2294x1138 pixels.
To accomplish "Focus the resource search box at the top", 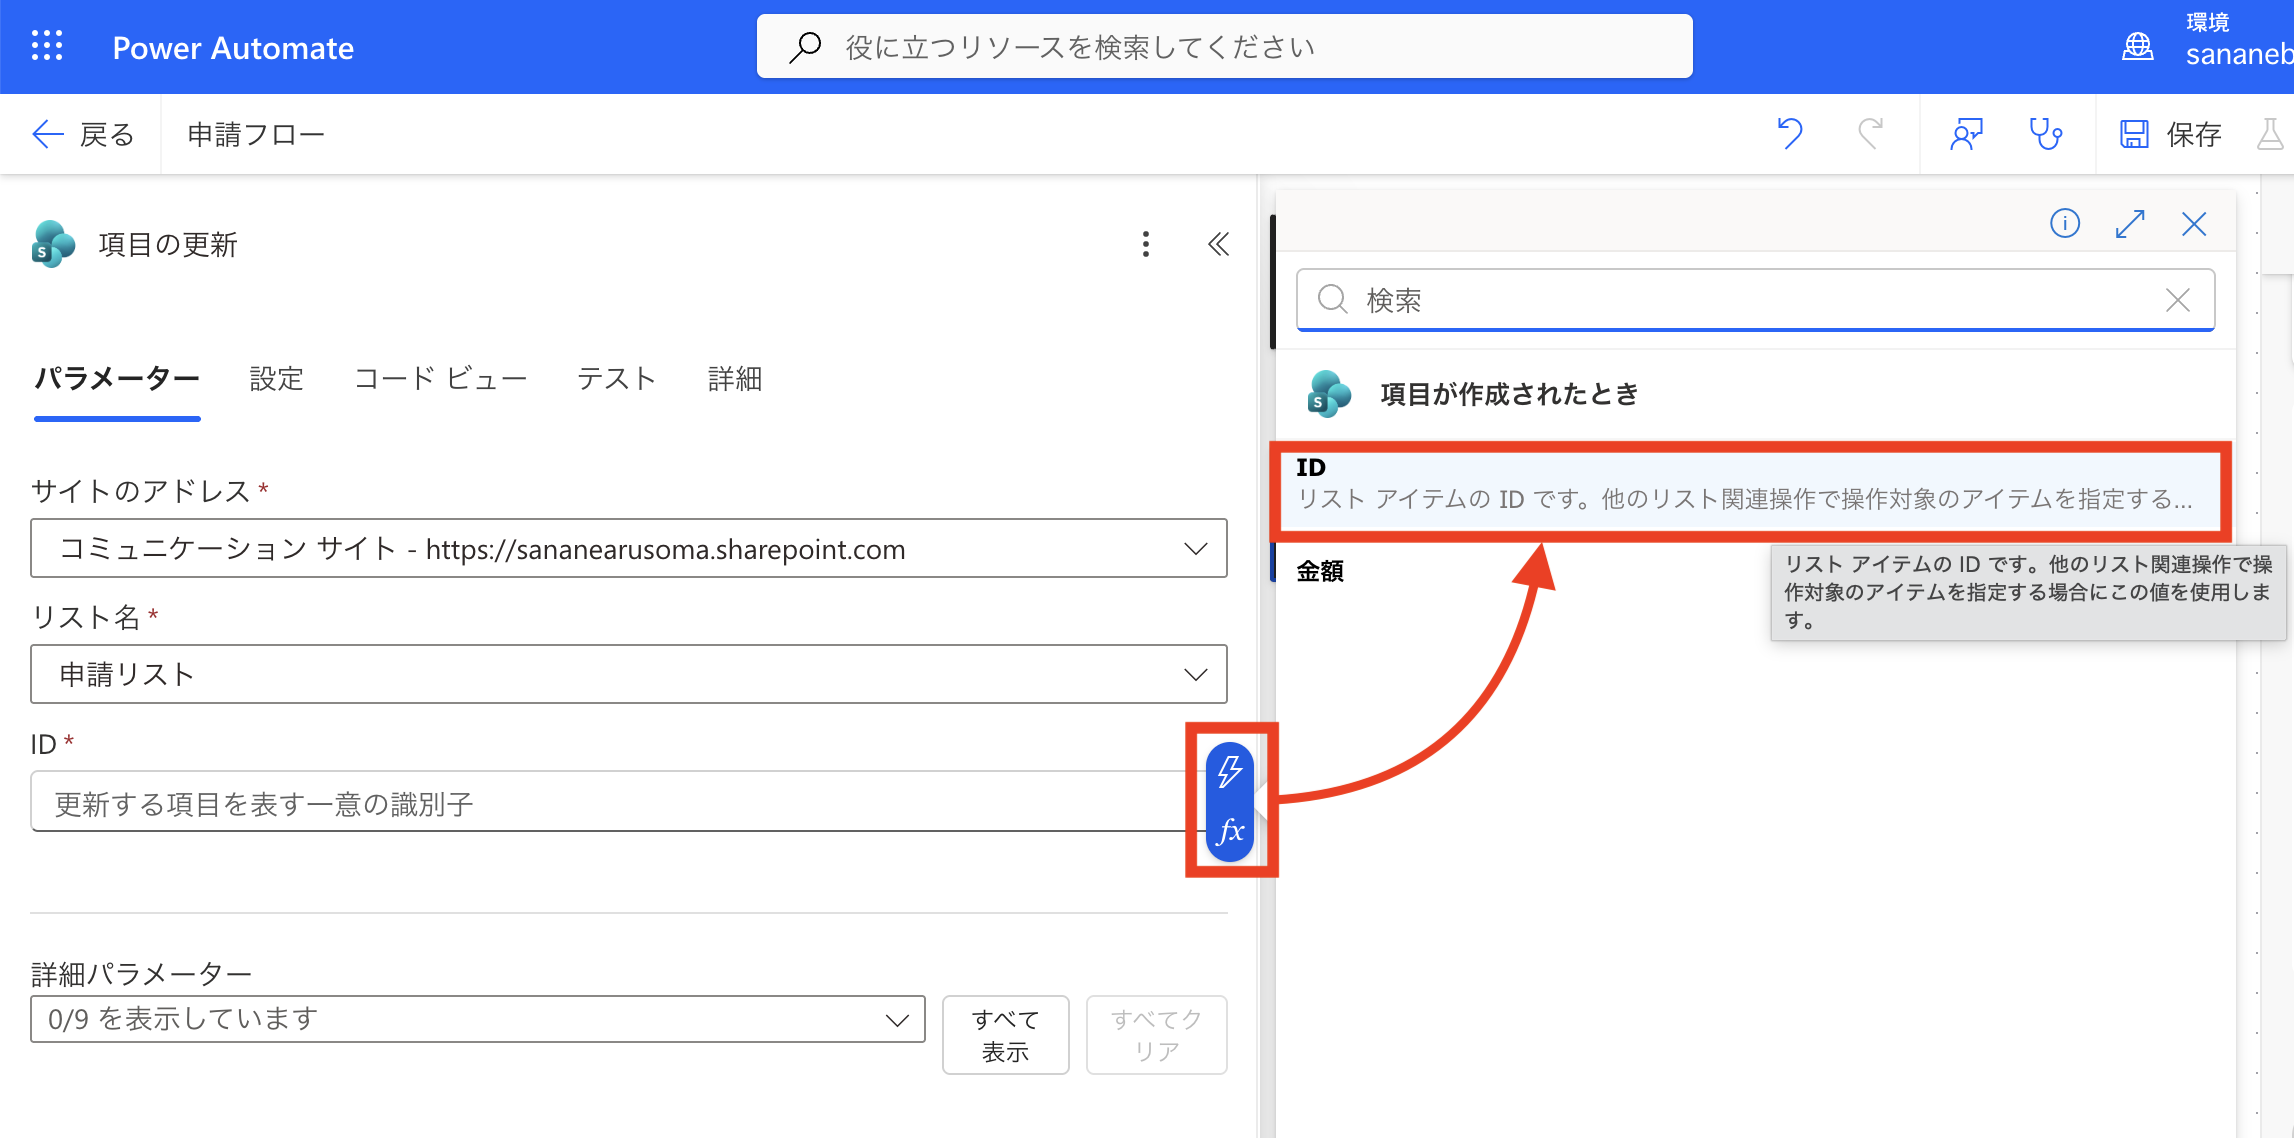I will coord(1224,46).
